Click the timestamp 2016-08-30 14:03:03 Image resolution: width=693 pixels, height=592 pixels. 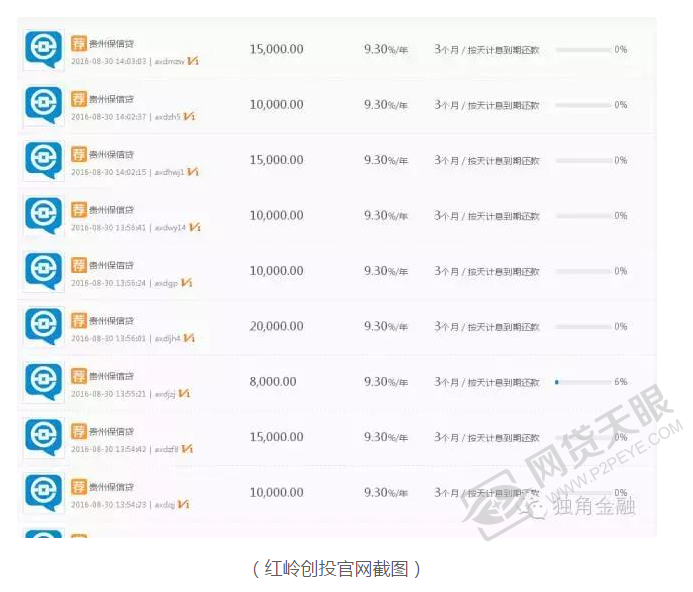tap(108, 61)
